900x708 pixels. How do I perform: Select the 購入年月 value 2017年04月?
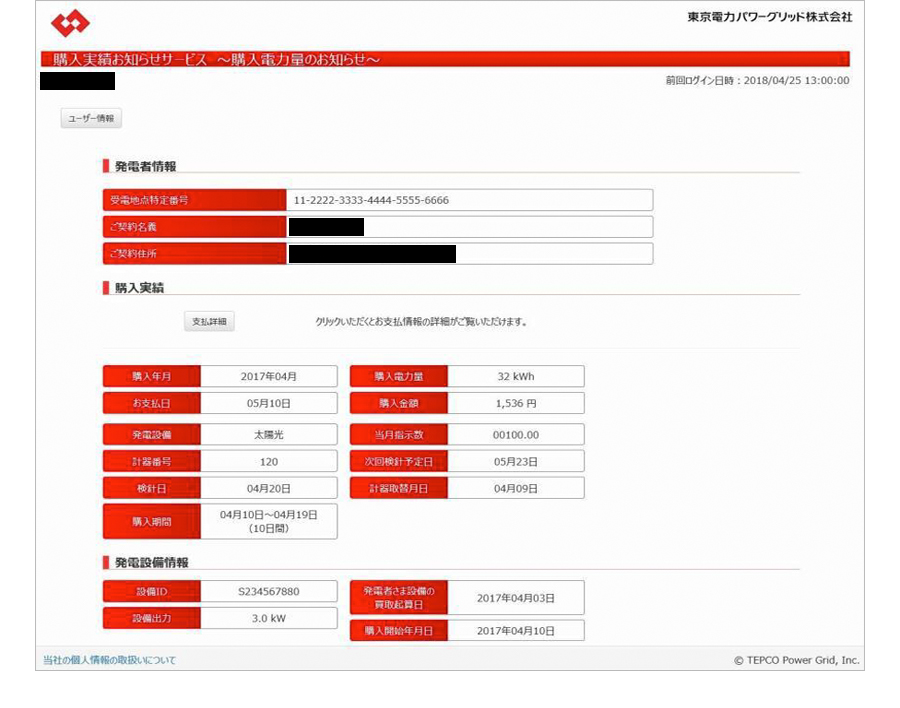tap(268, 377)
